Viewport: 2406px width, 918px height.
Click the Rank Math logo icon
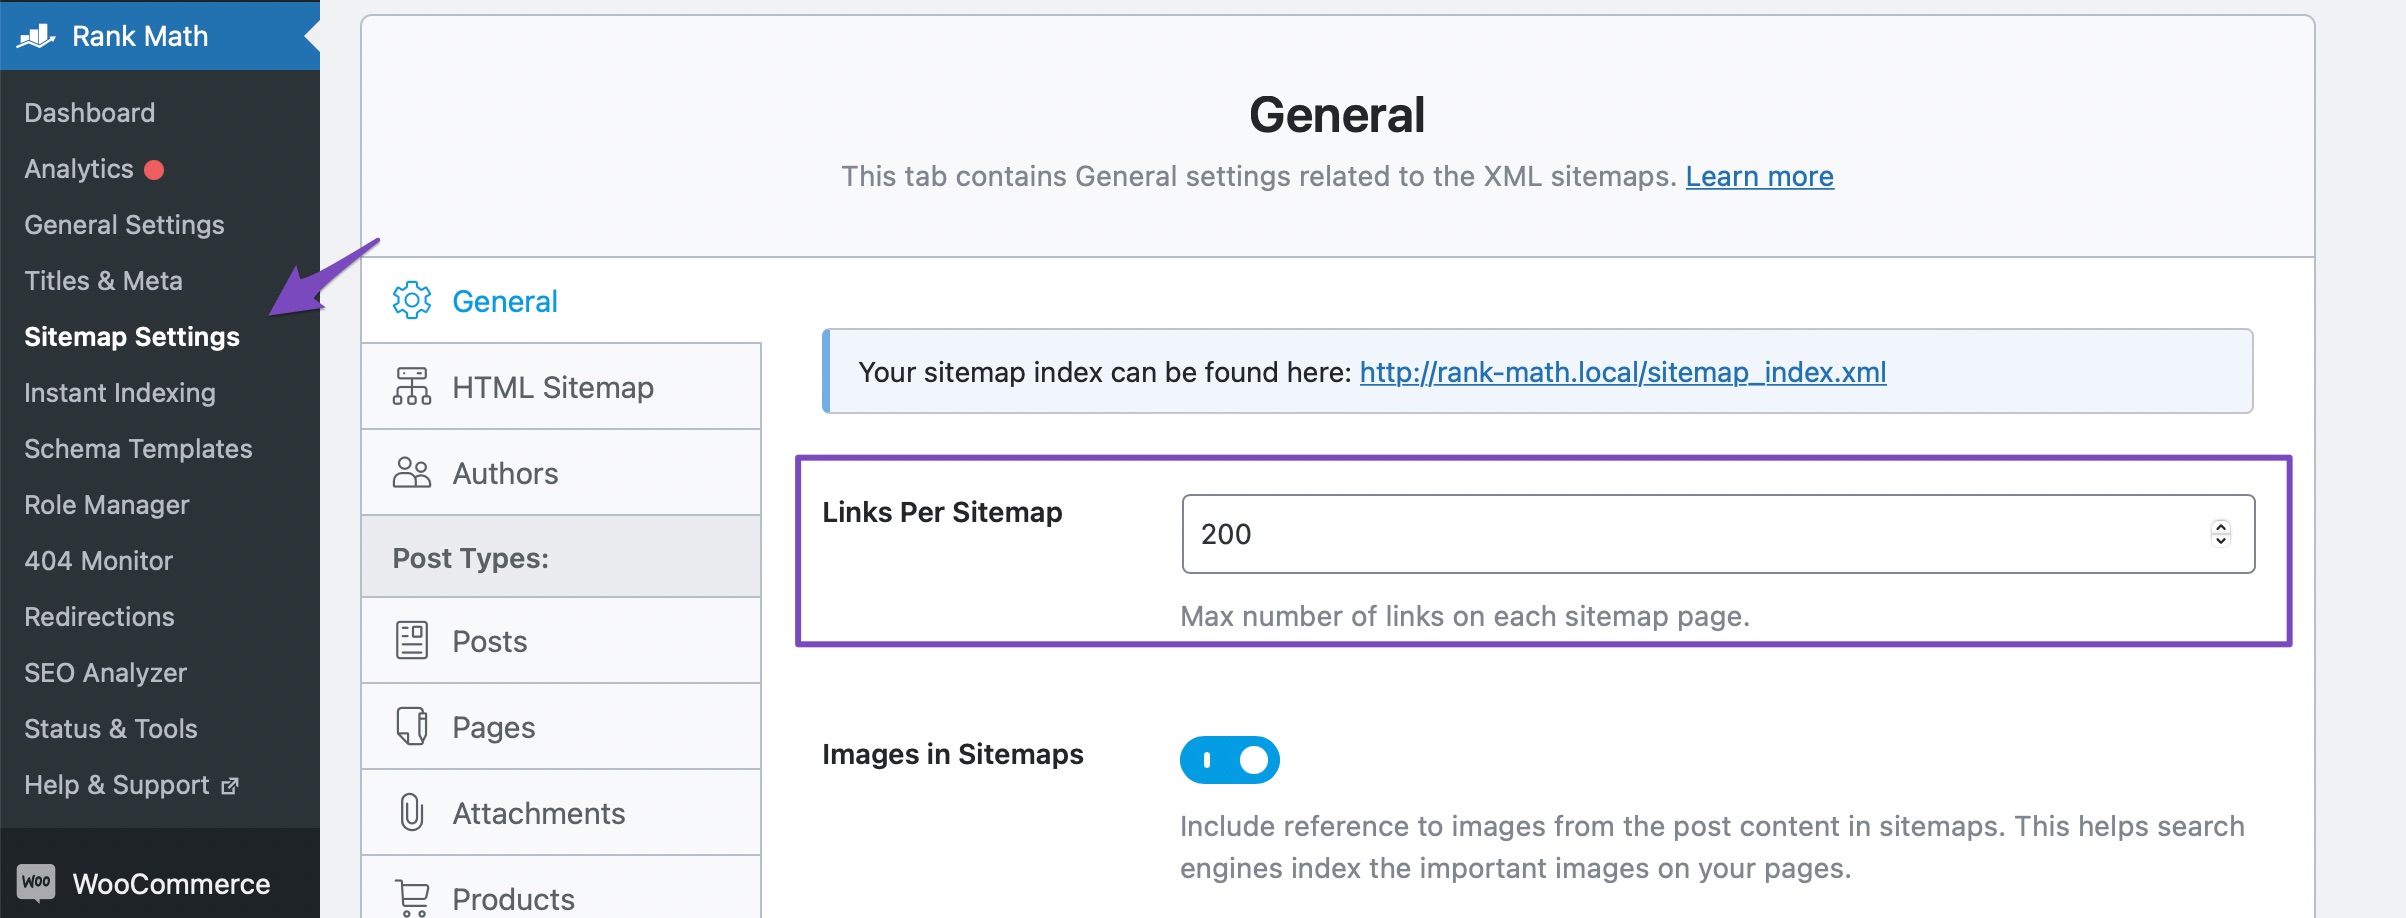pyautogui.click(x=37, y=37)
